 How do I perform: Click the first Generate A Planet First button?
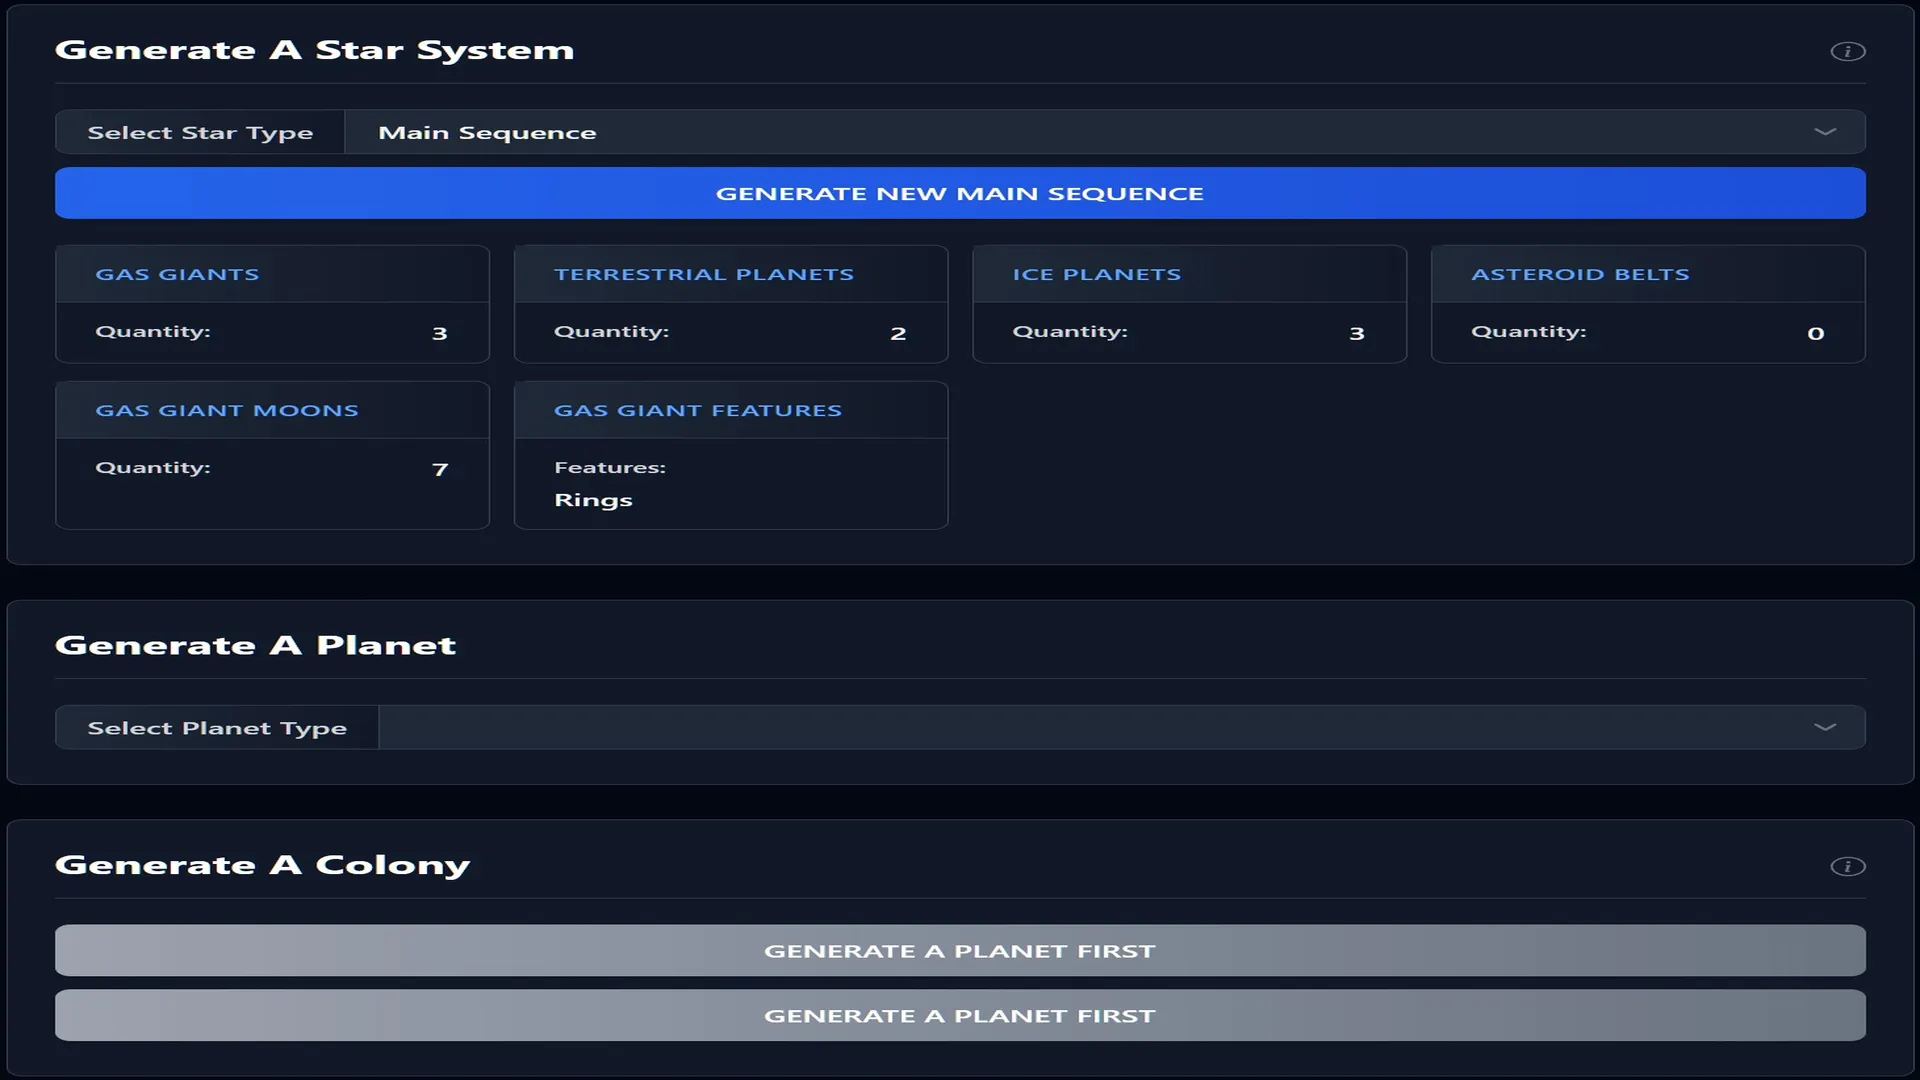960,950
